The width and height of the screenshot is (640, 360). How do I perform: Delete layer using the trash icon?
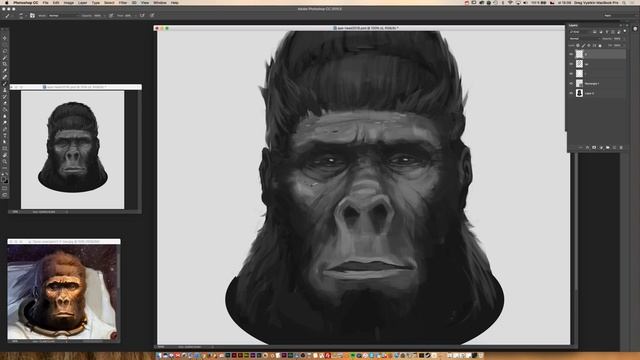[x=621, y=147]
